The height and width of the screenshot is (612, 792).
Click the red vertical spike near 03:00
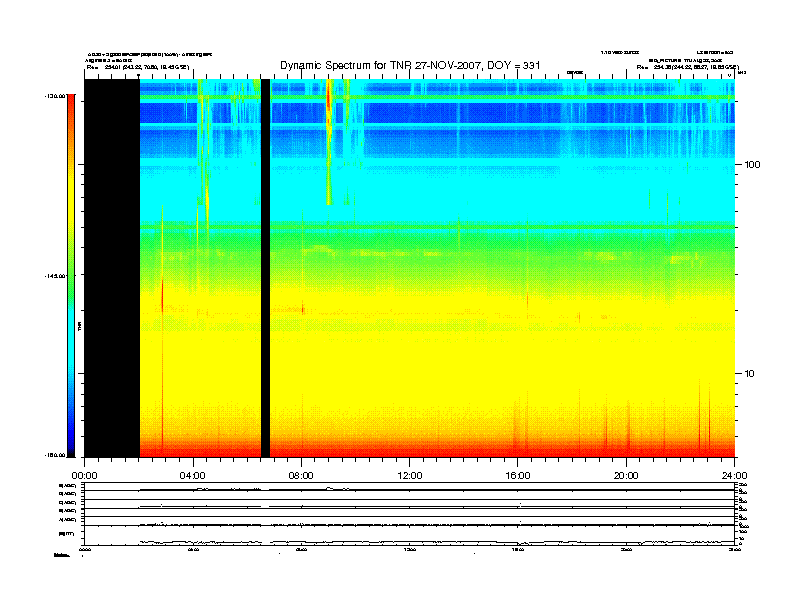[162, 298]
